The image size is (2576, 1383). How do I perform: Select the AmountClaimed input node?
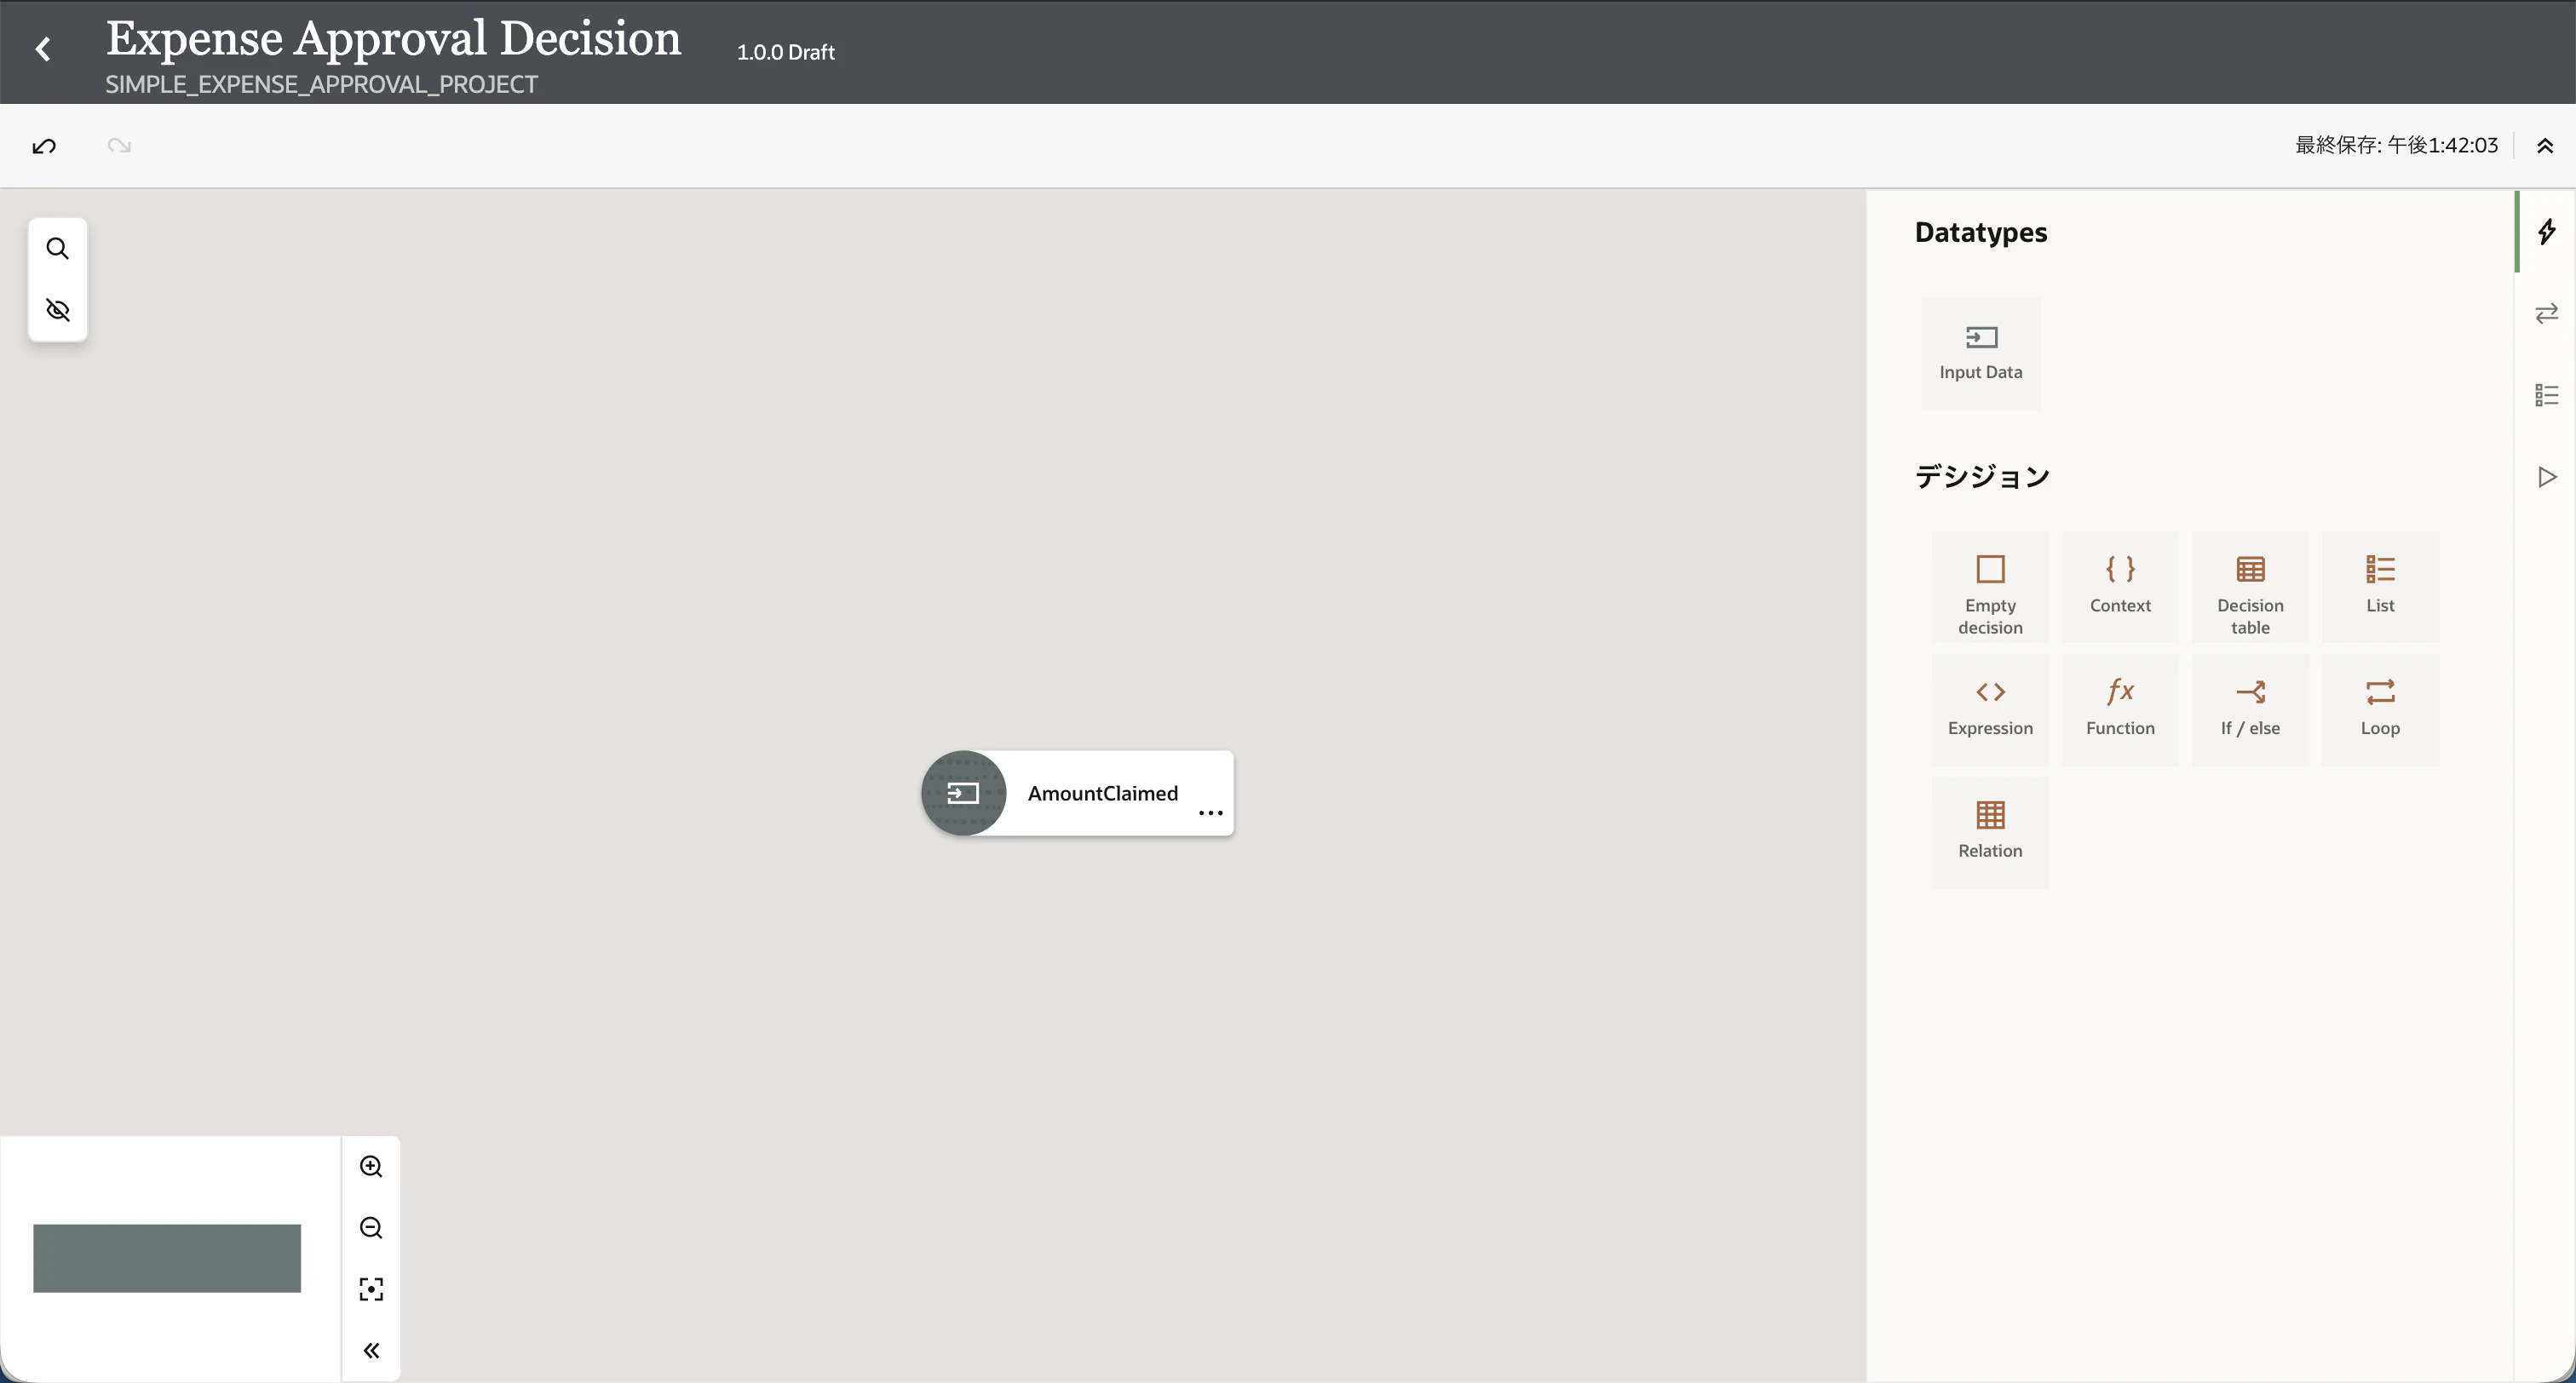tap(1077, 793)
